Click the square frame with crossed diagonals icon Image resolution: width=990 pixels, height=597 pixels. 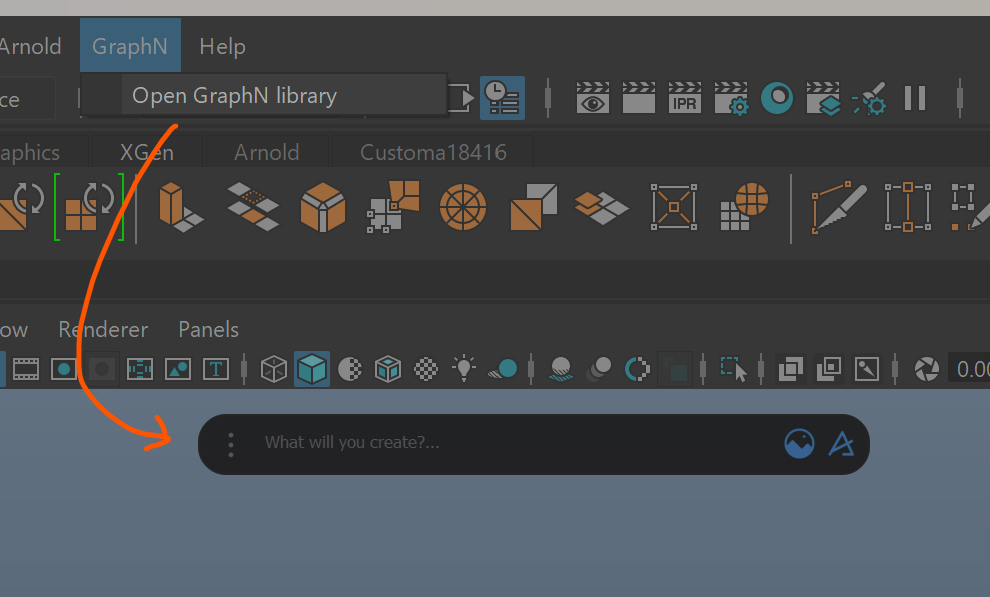[674, 207]
